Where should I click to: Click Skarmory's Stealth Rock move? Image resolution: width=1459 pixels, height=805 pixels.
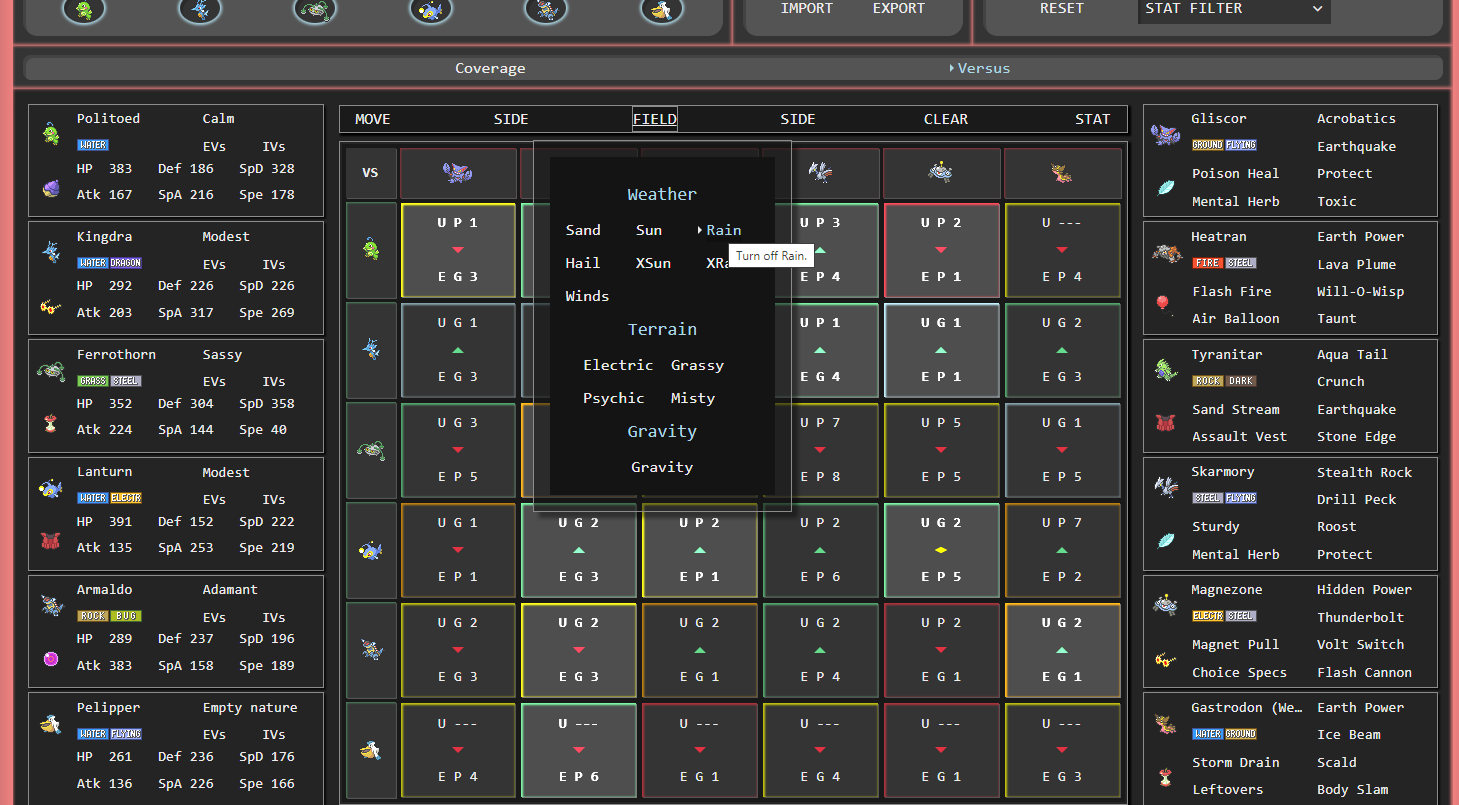(1364, 471)
